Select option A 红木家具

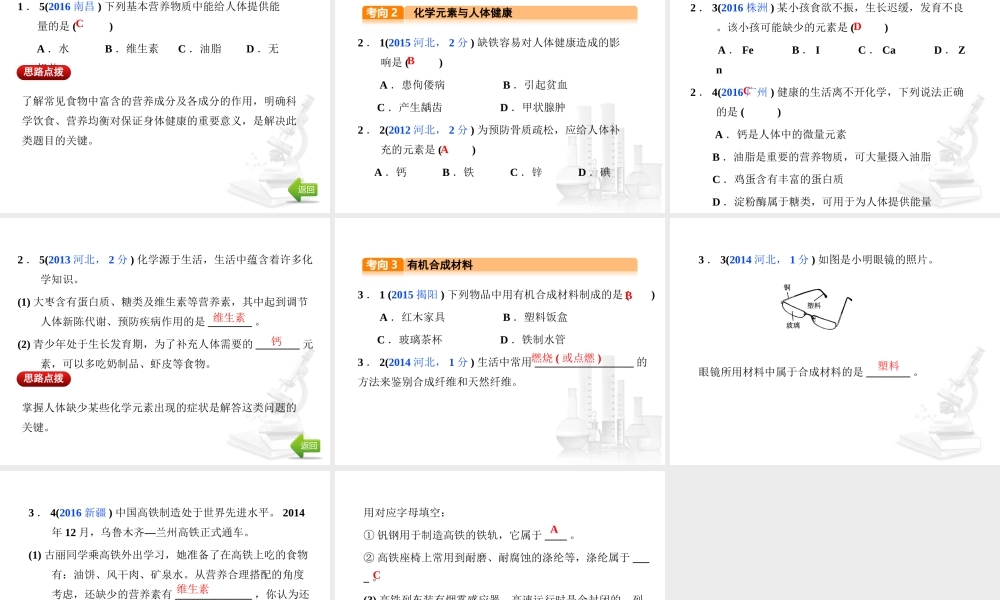[x=413, y=318]
